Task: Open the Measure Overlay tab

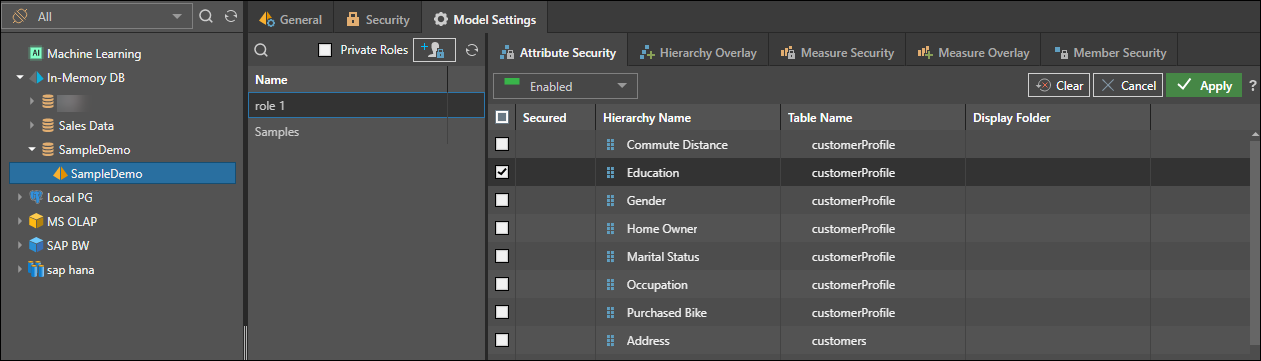Action: click(973, 52)
